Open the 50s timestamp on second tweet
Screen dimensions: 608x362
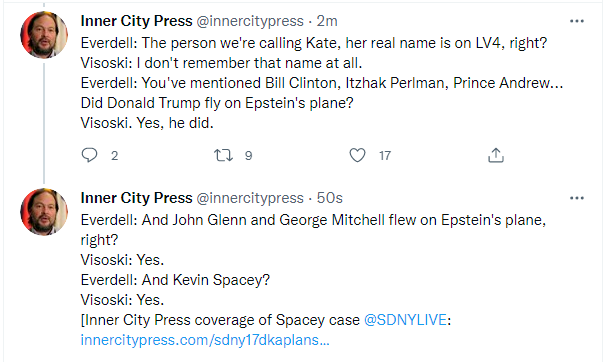(x=330, y=198)
